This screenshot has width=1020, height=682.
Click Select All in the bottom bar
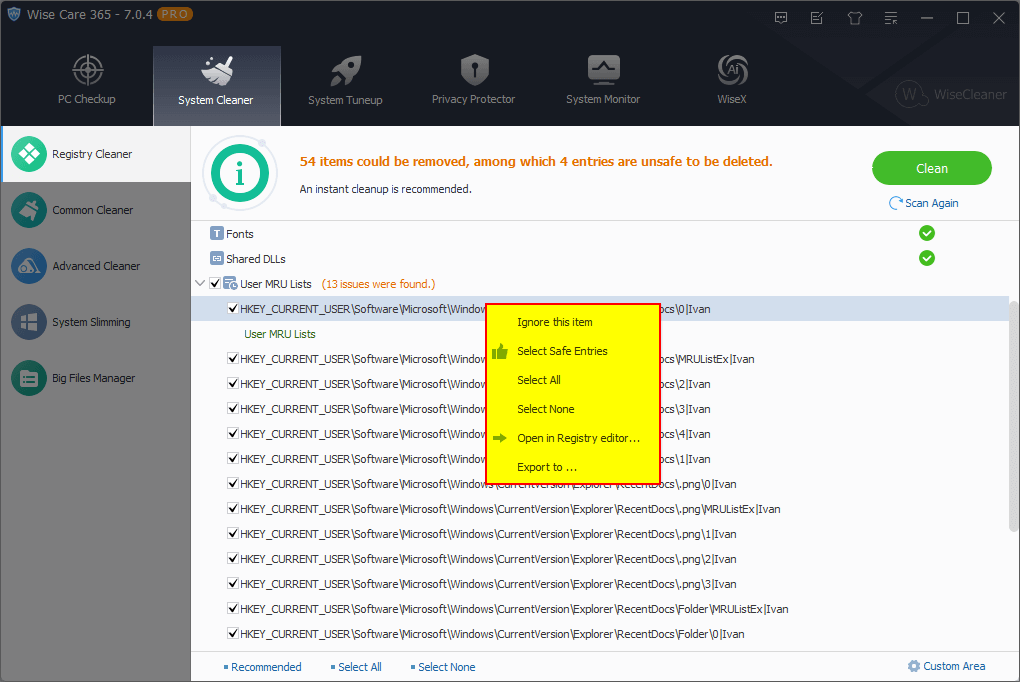coord(360,667)
